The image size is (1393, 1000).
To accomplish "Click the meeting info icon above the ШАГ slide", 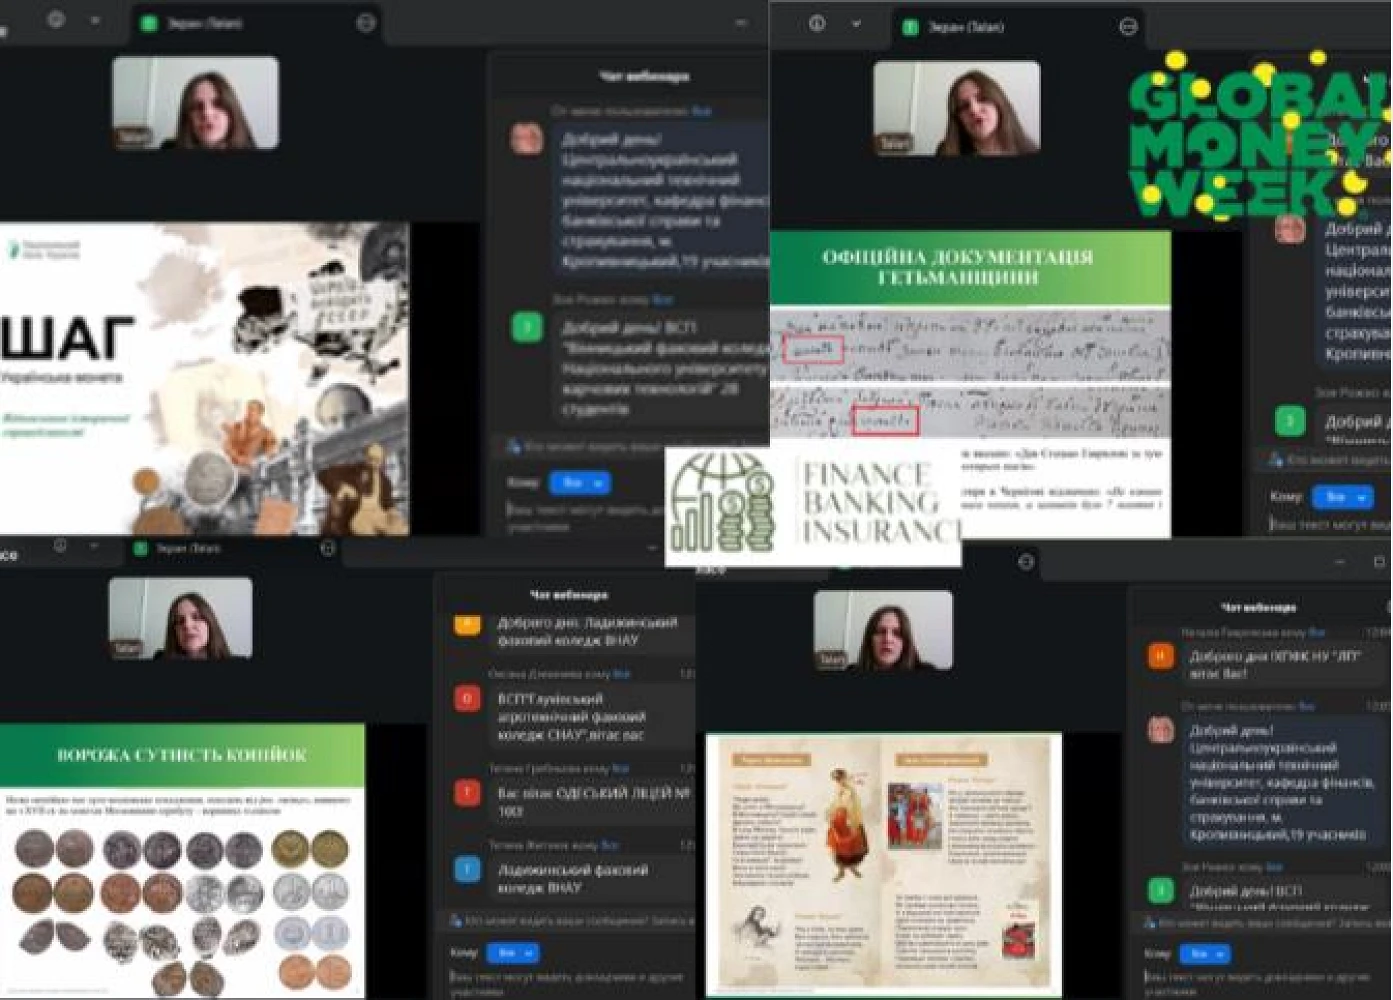I will [56, 20].
